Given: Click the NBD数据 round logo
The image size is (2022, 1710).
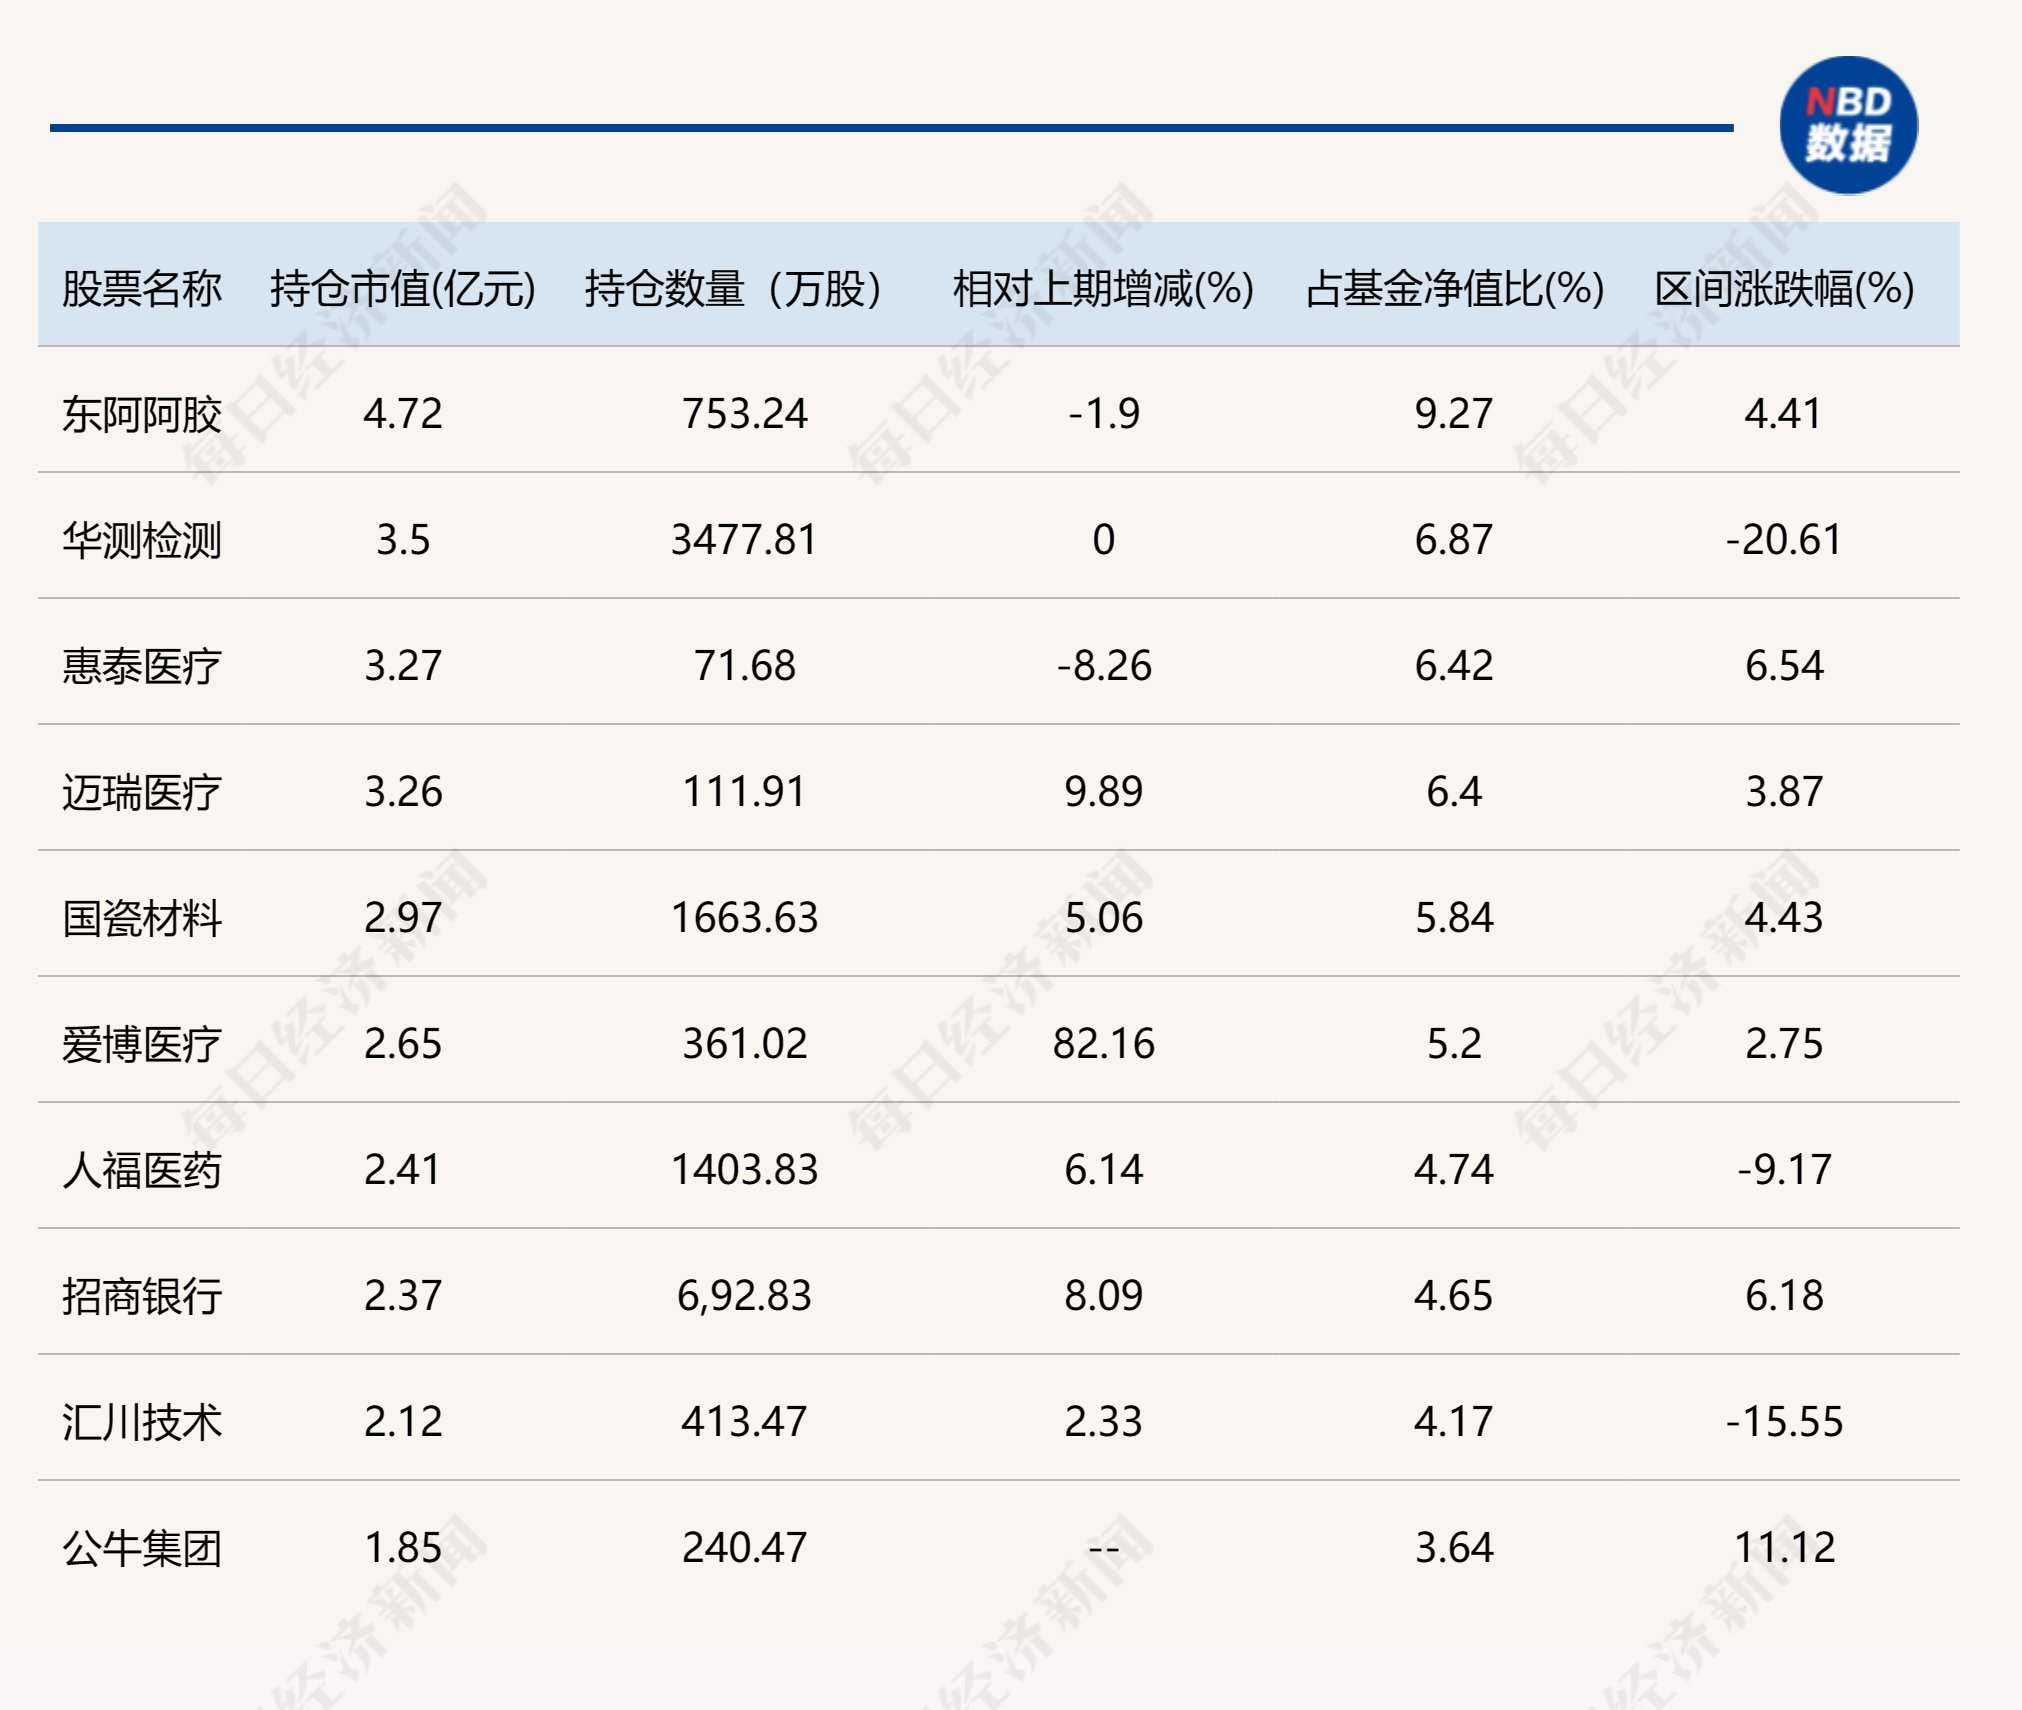Looking at the screenshot, I should click(x=1848, y=125).
